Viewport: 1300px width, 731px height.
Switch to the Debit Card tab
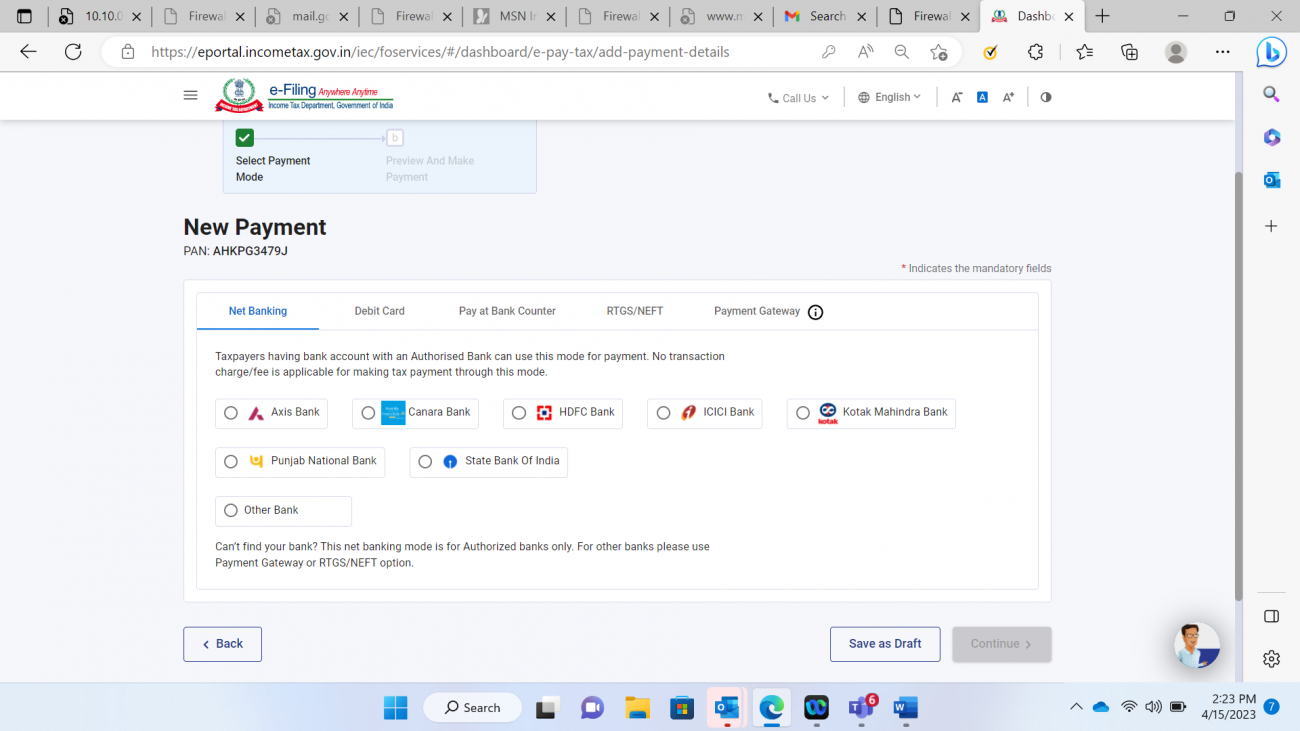379,311
